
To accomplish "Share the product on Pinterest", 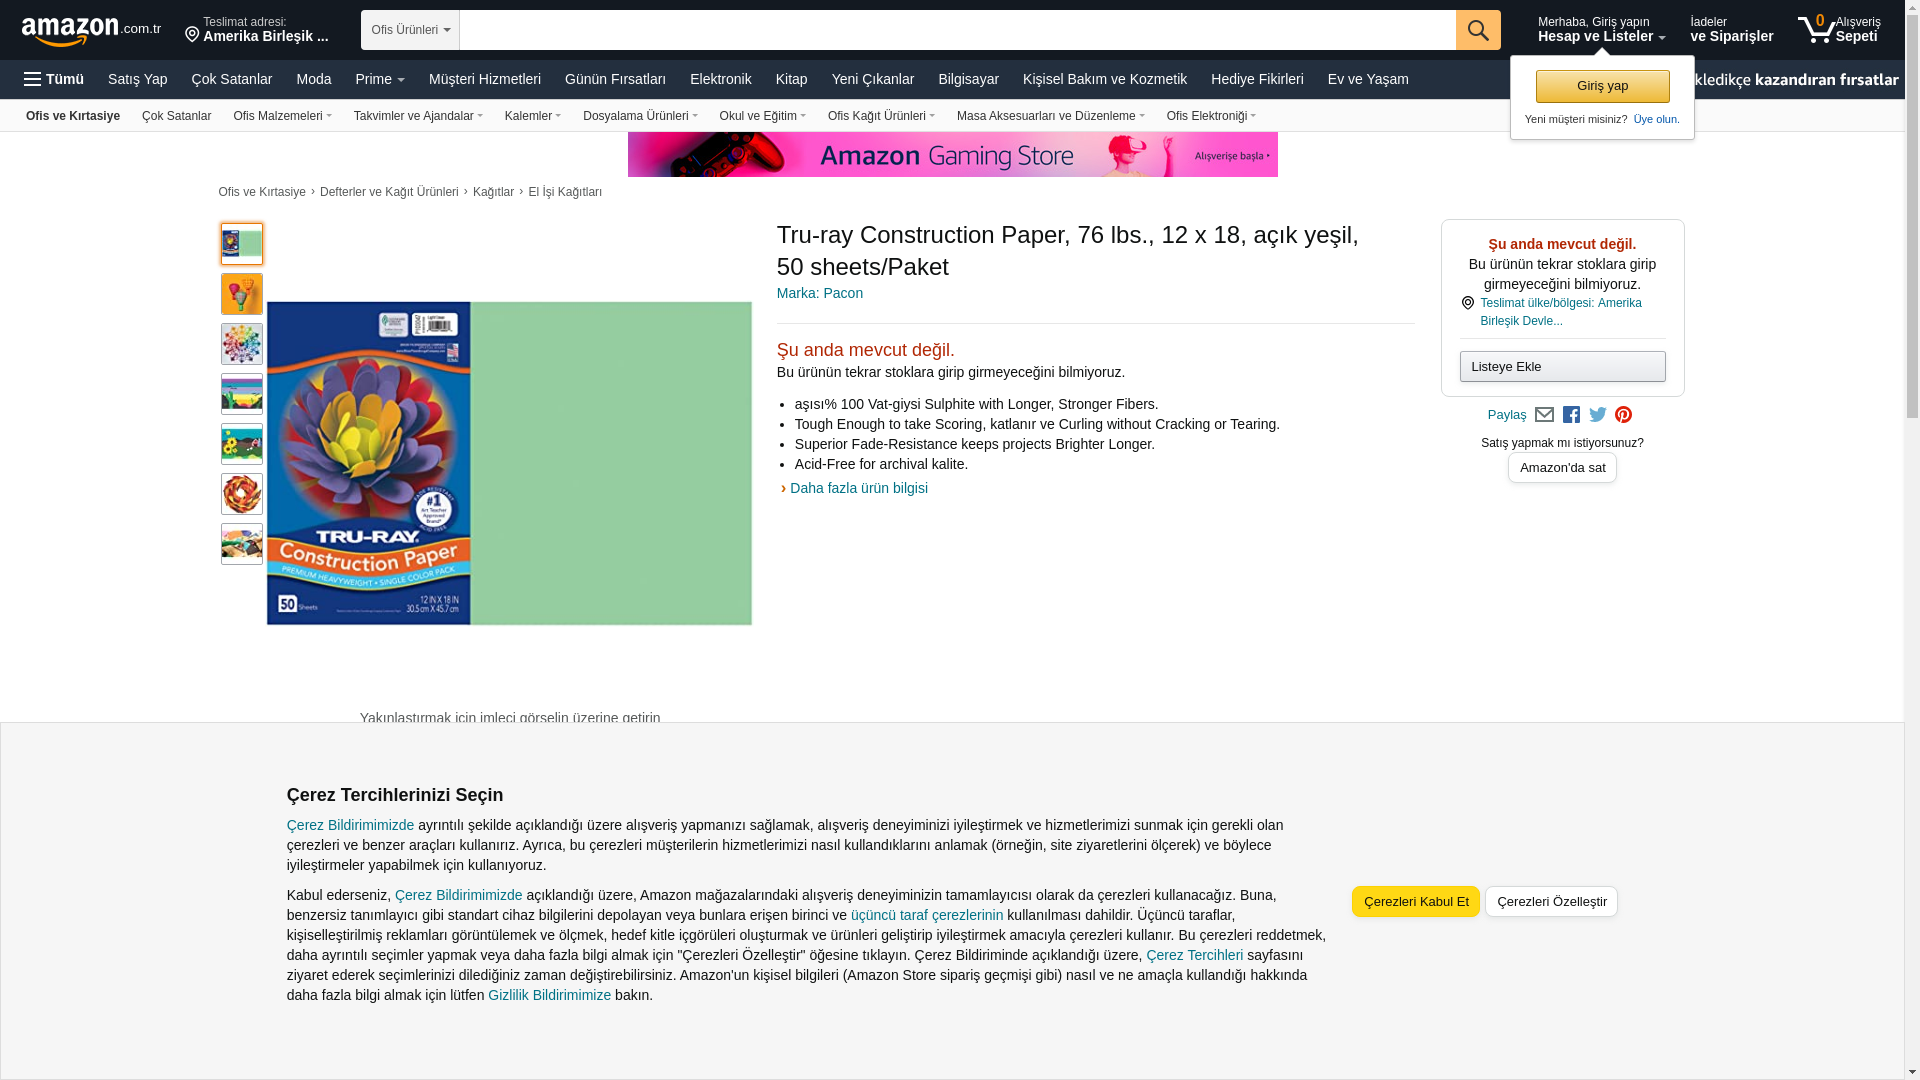I will coord(1623,415).
